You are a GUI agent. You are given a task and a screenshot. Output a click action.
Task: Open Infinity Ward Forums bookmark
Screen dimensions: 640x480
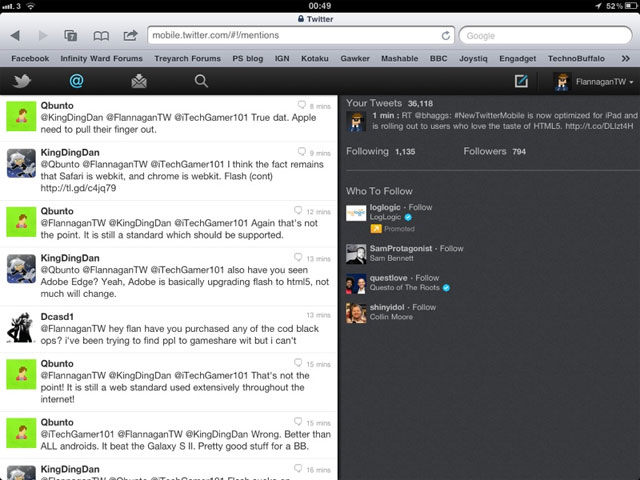coord(102,58)
